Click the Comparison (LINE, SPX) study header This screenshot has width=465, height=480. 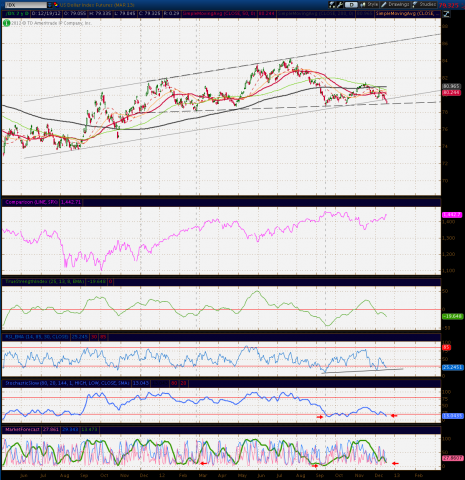coord(31,202)
